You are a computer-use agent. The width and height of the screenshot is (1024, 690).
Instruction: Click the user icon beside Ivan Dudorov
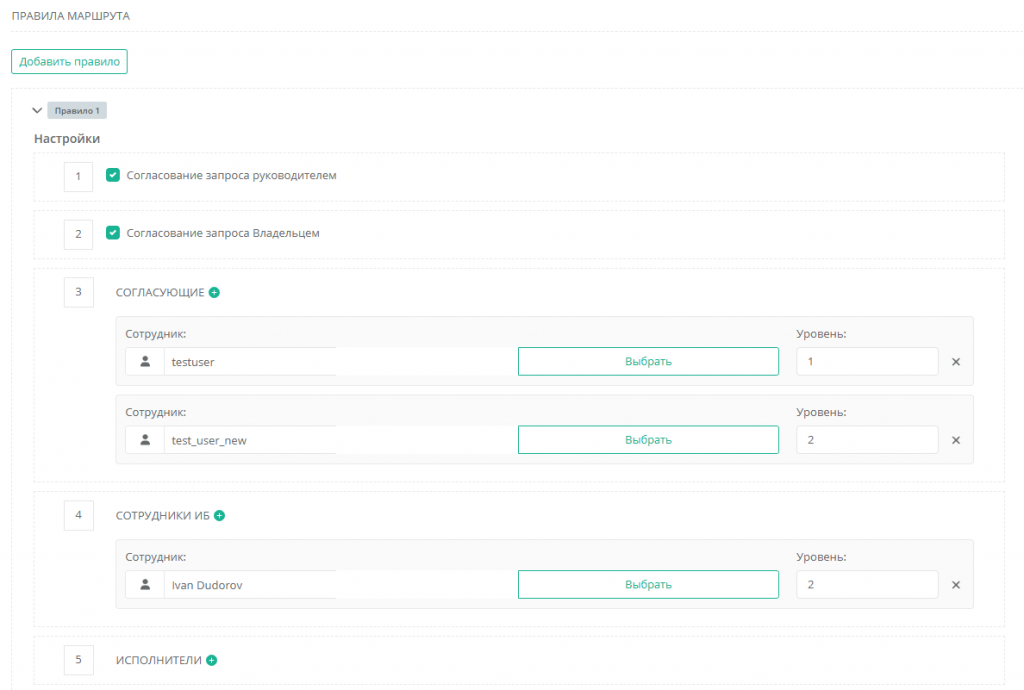(145, 585)
